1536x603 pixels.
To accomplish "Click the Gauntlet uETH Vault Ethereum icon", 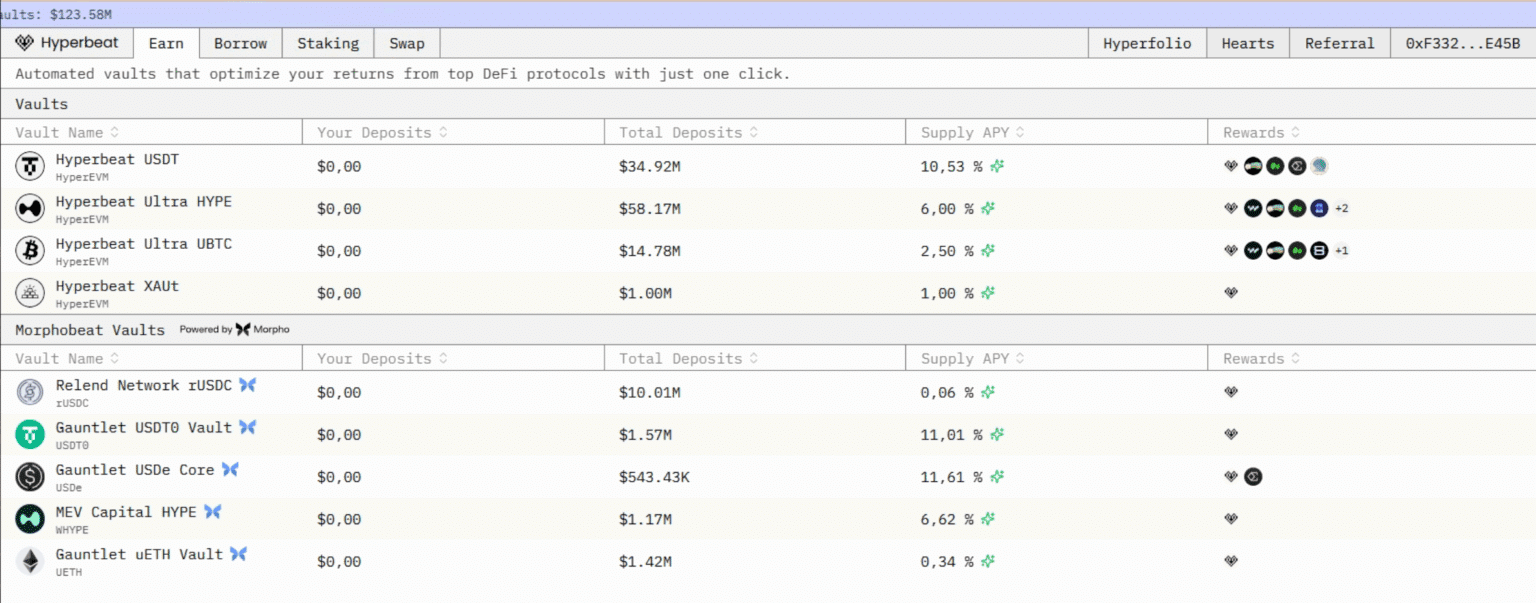I will click(x=30, y=561).
